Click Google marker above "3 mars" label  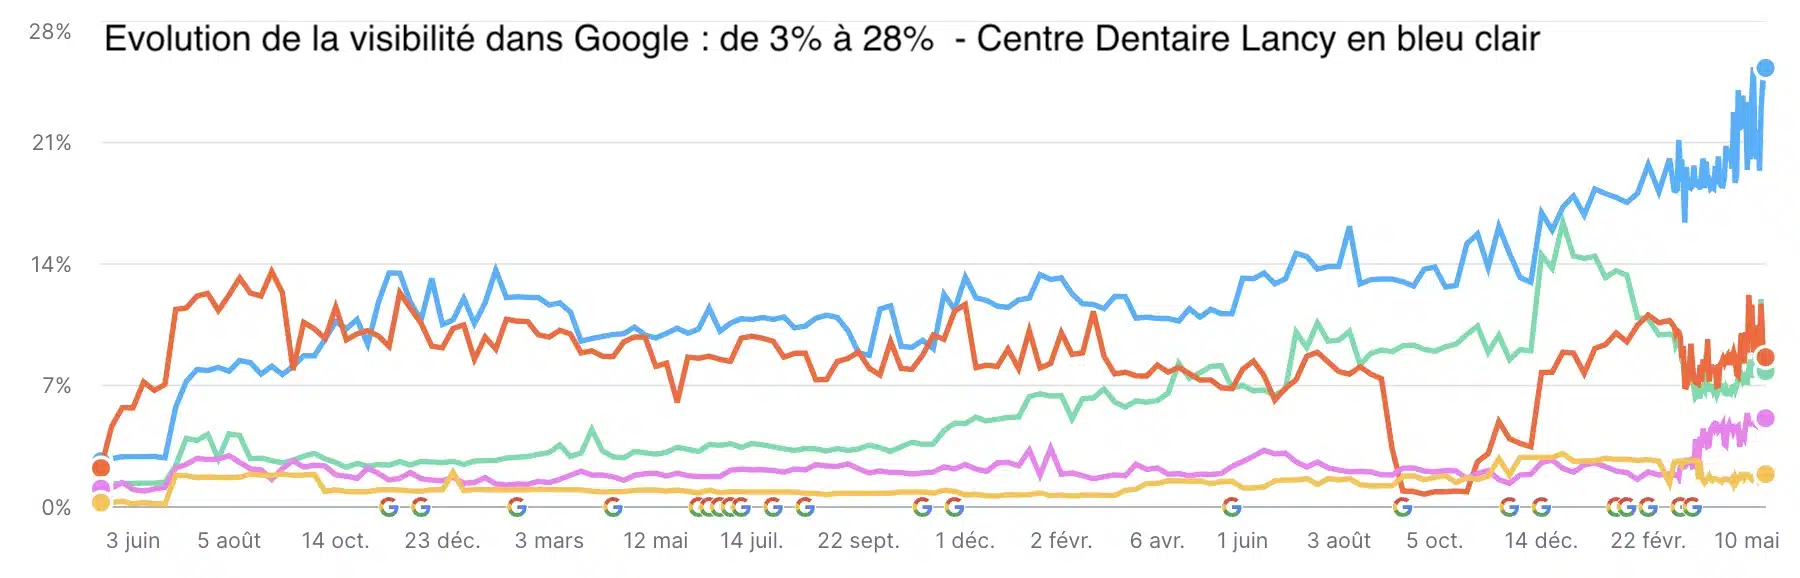click(x=517, y=507)
